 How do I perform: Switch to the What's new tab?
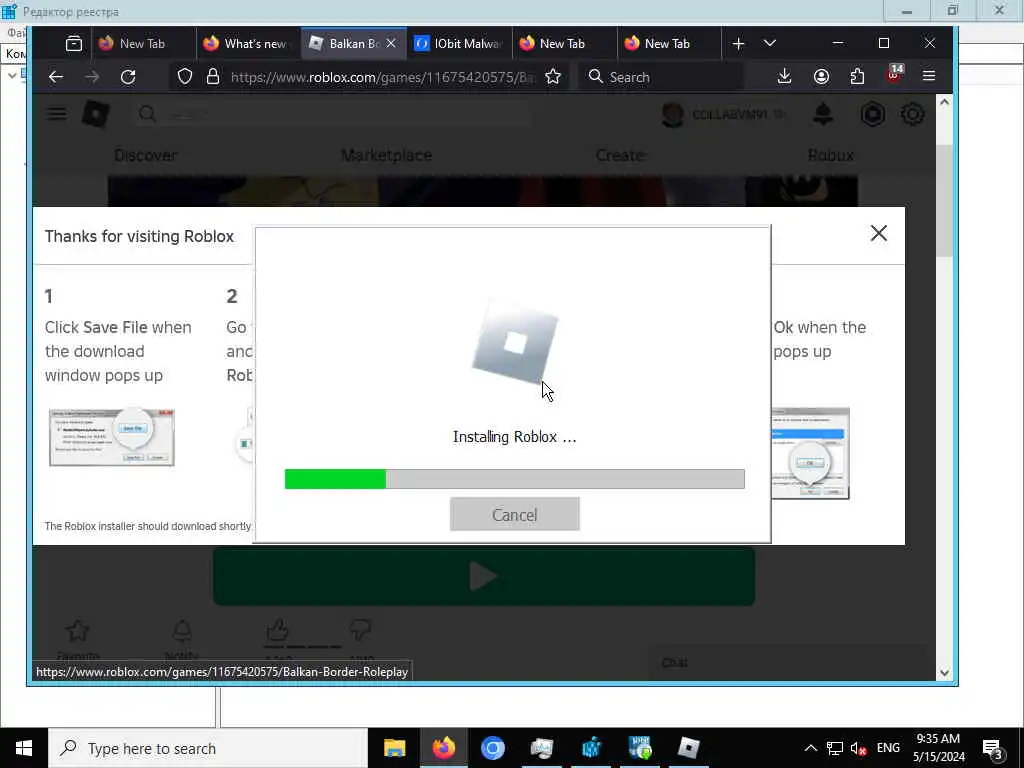[x=248, y=44]
